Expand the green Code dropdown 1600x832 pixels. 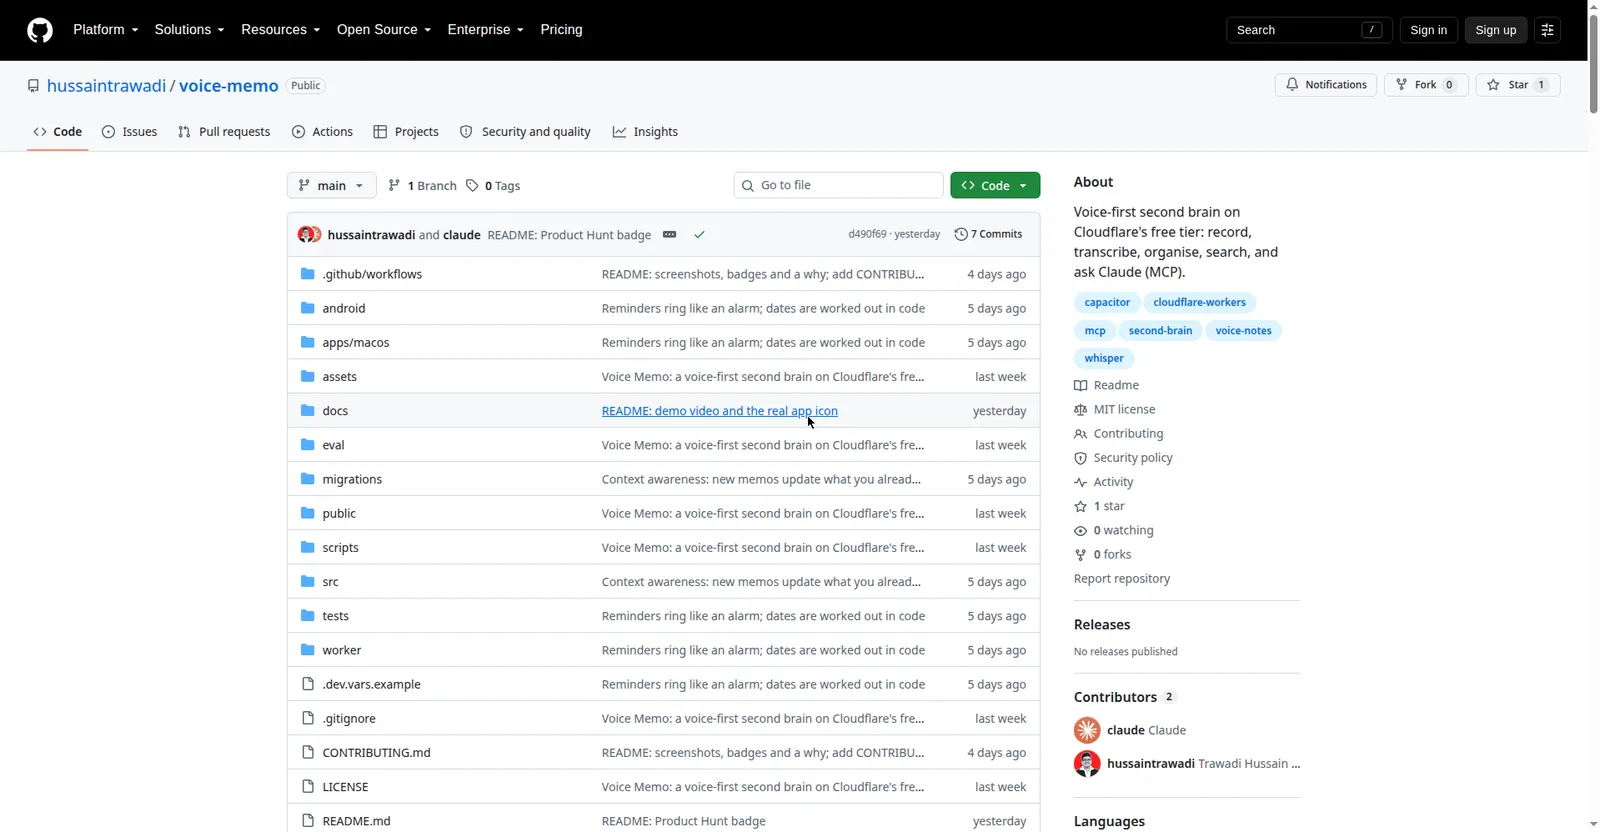[995, 186]
